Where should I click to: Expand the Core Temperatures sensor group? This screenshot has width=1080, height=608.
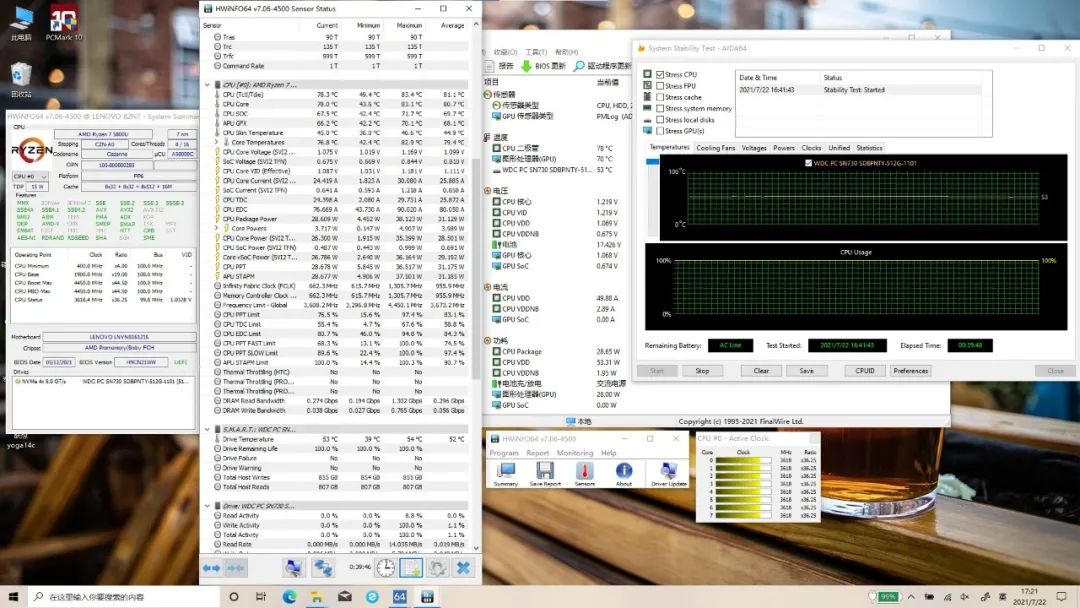(218, 142)
